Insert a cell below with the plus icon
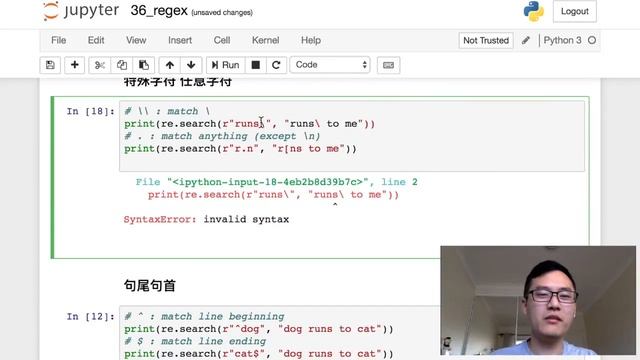The image size is (640, 360). pos(75,65)
